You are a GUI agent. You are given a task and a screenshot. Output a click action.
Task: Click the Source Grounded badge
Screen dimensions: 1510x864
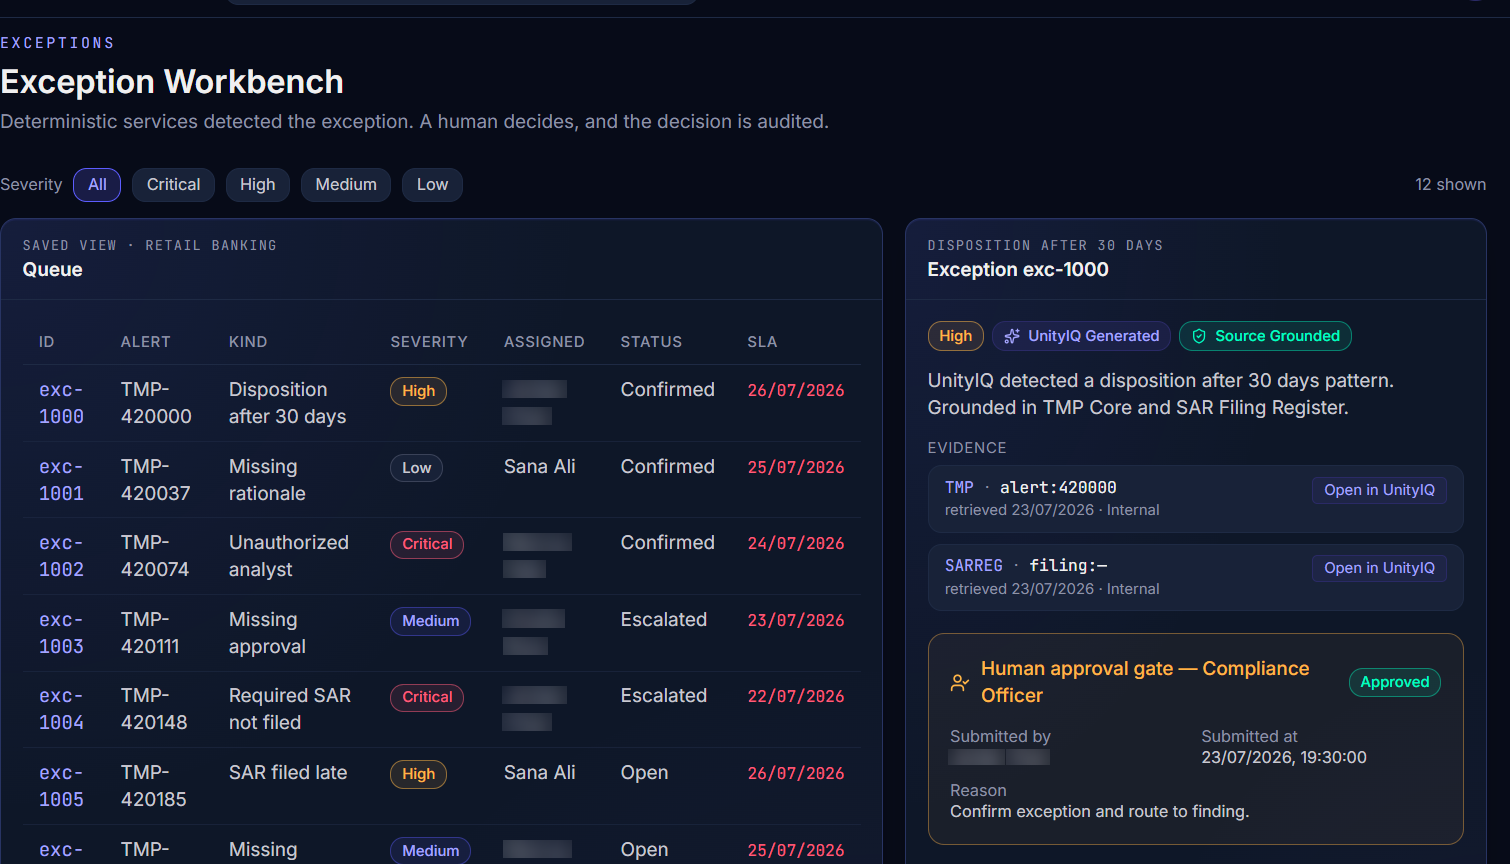click(x=1265, y=336)
